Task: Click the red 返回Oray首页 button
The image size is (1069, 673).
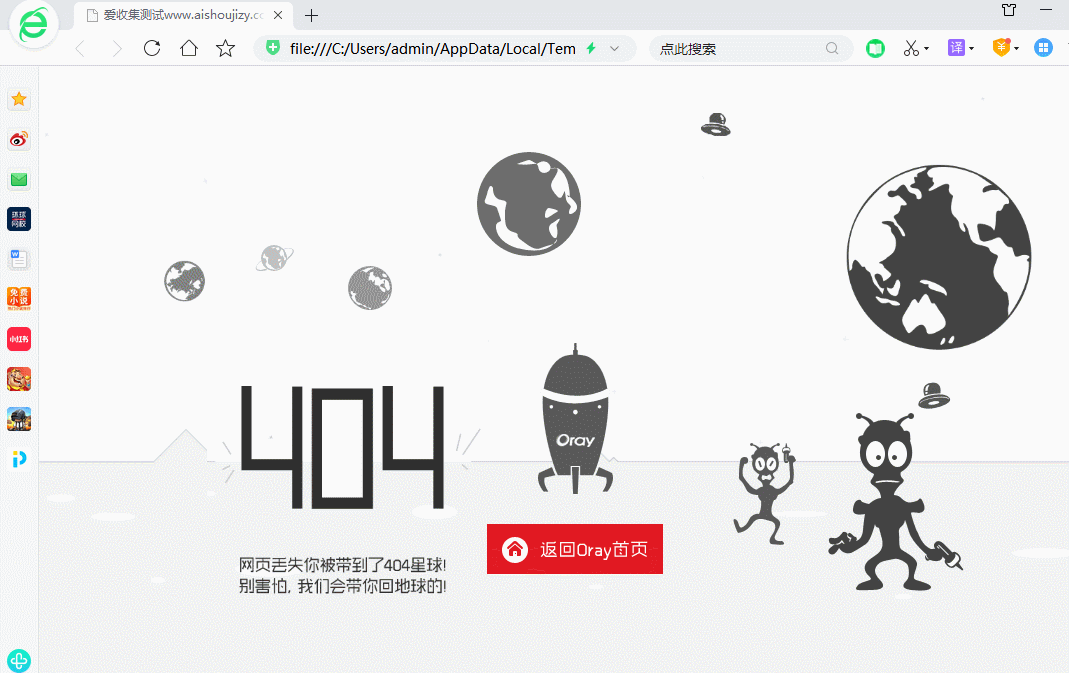Action: [x=574, y=549]
